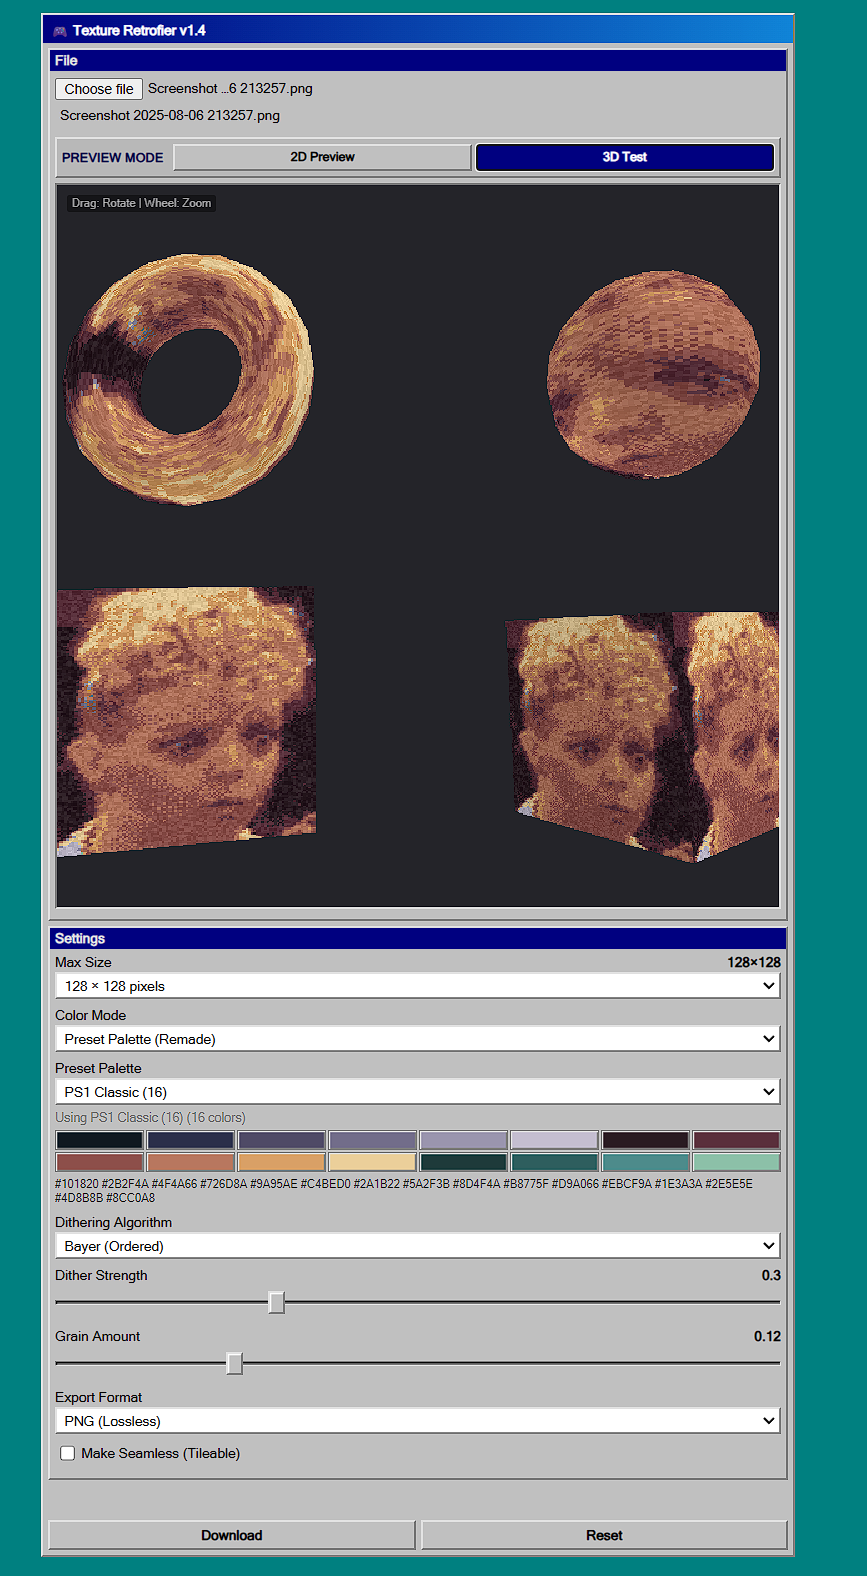Click the slate purple #4F4A66 swatch

pos(282,1140)
